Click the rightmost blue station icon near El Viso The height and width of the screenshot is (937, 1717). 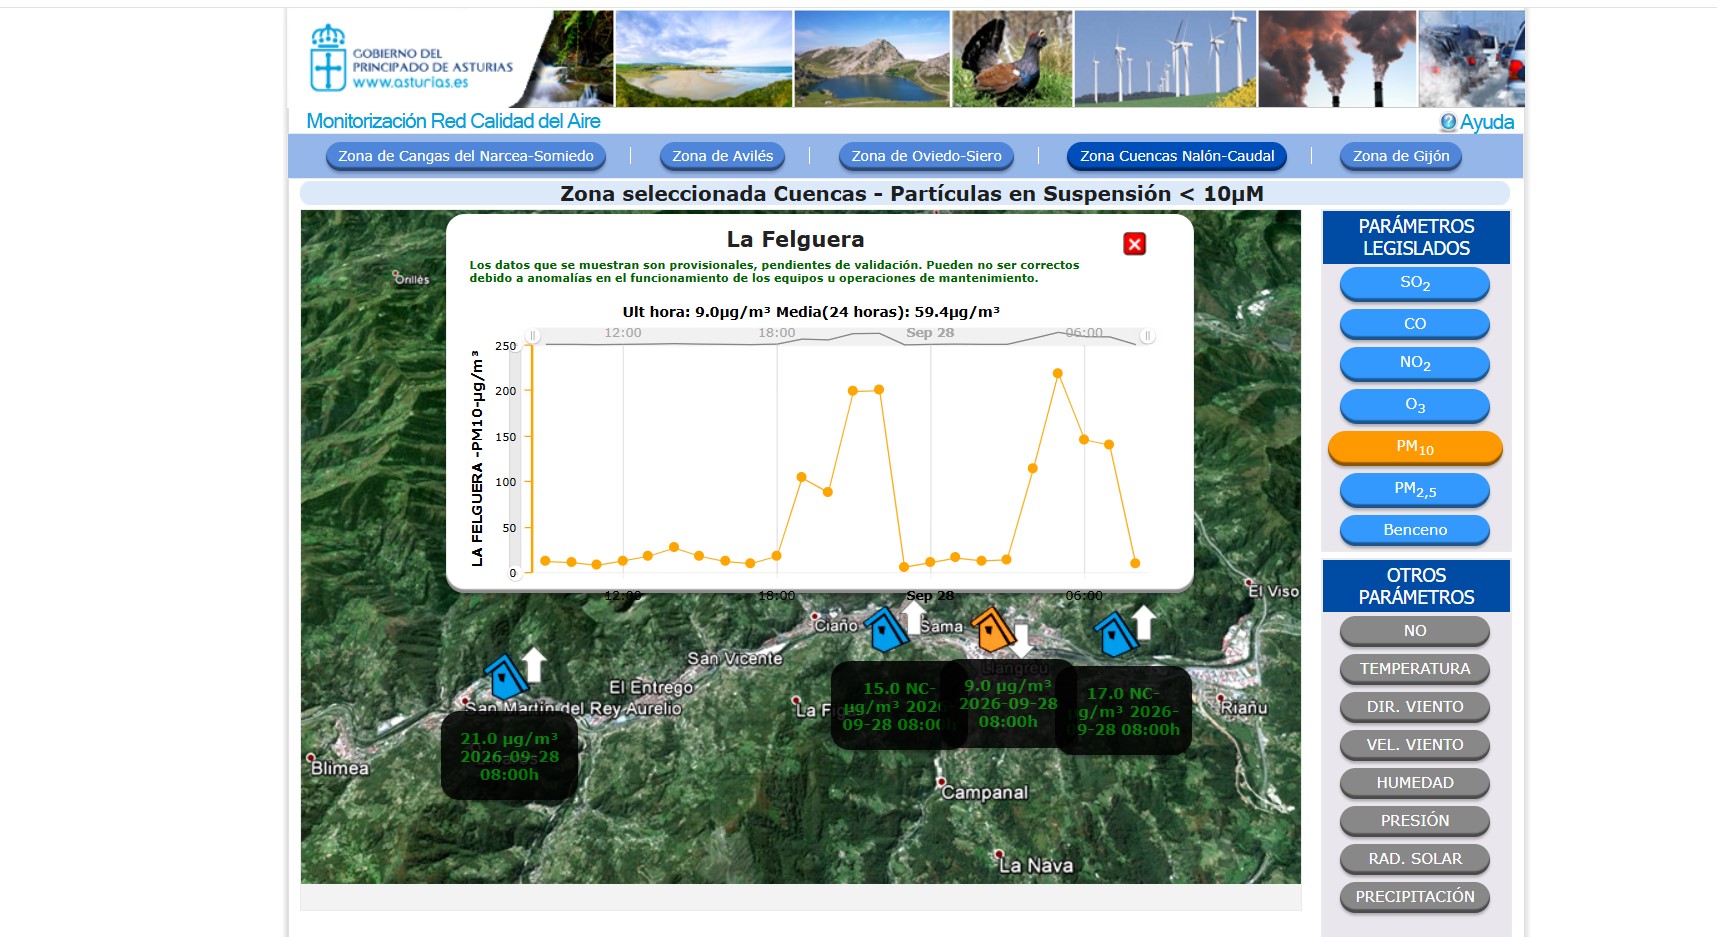point(1115,633)
